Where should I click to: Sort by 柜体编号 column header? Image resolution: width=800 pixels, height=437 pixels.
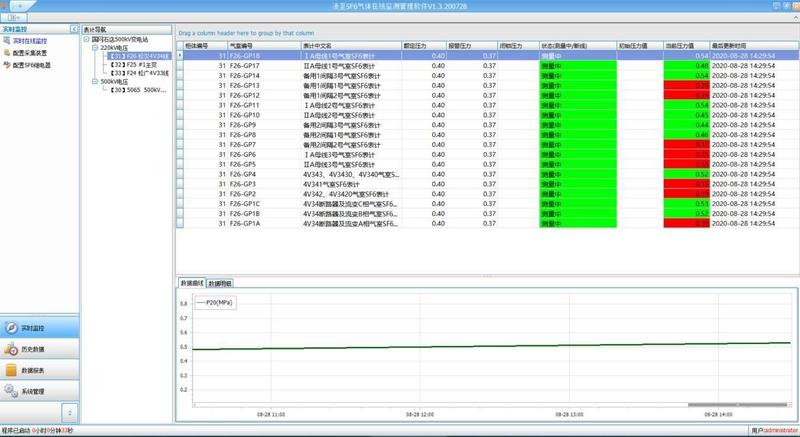coord(205,46)
